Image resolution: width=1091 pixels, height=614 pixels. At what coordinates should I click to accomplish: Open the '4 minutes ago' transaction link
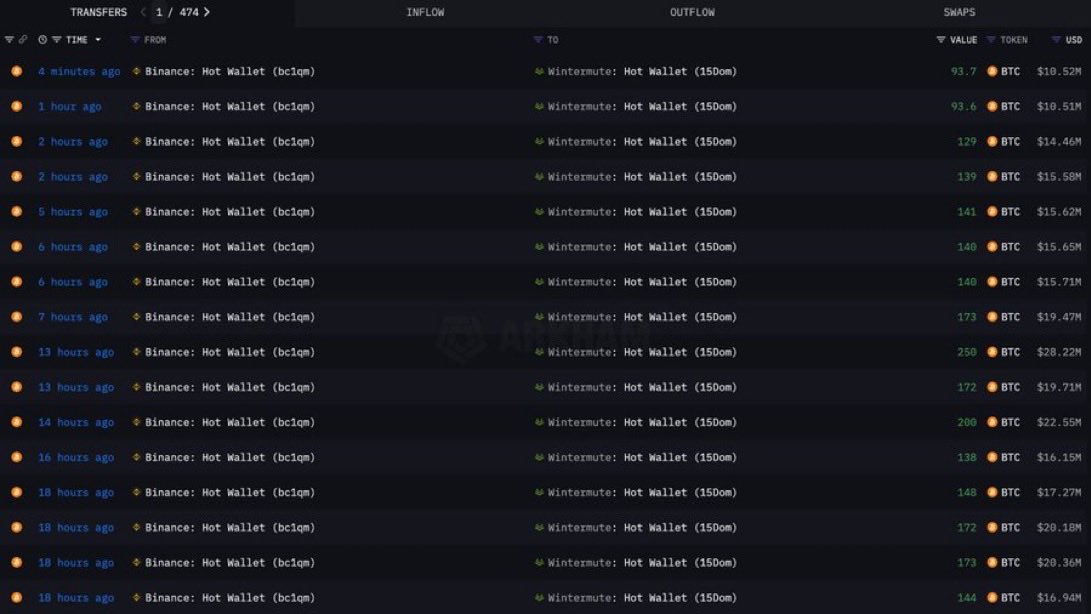point(79,71)
